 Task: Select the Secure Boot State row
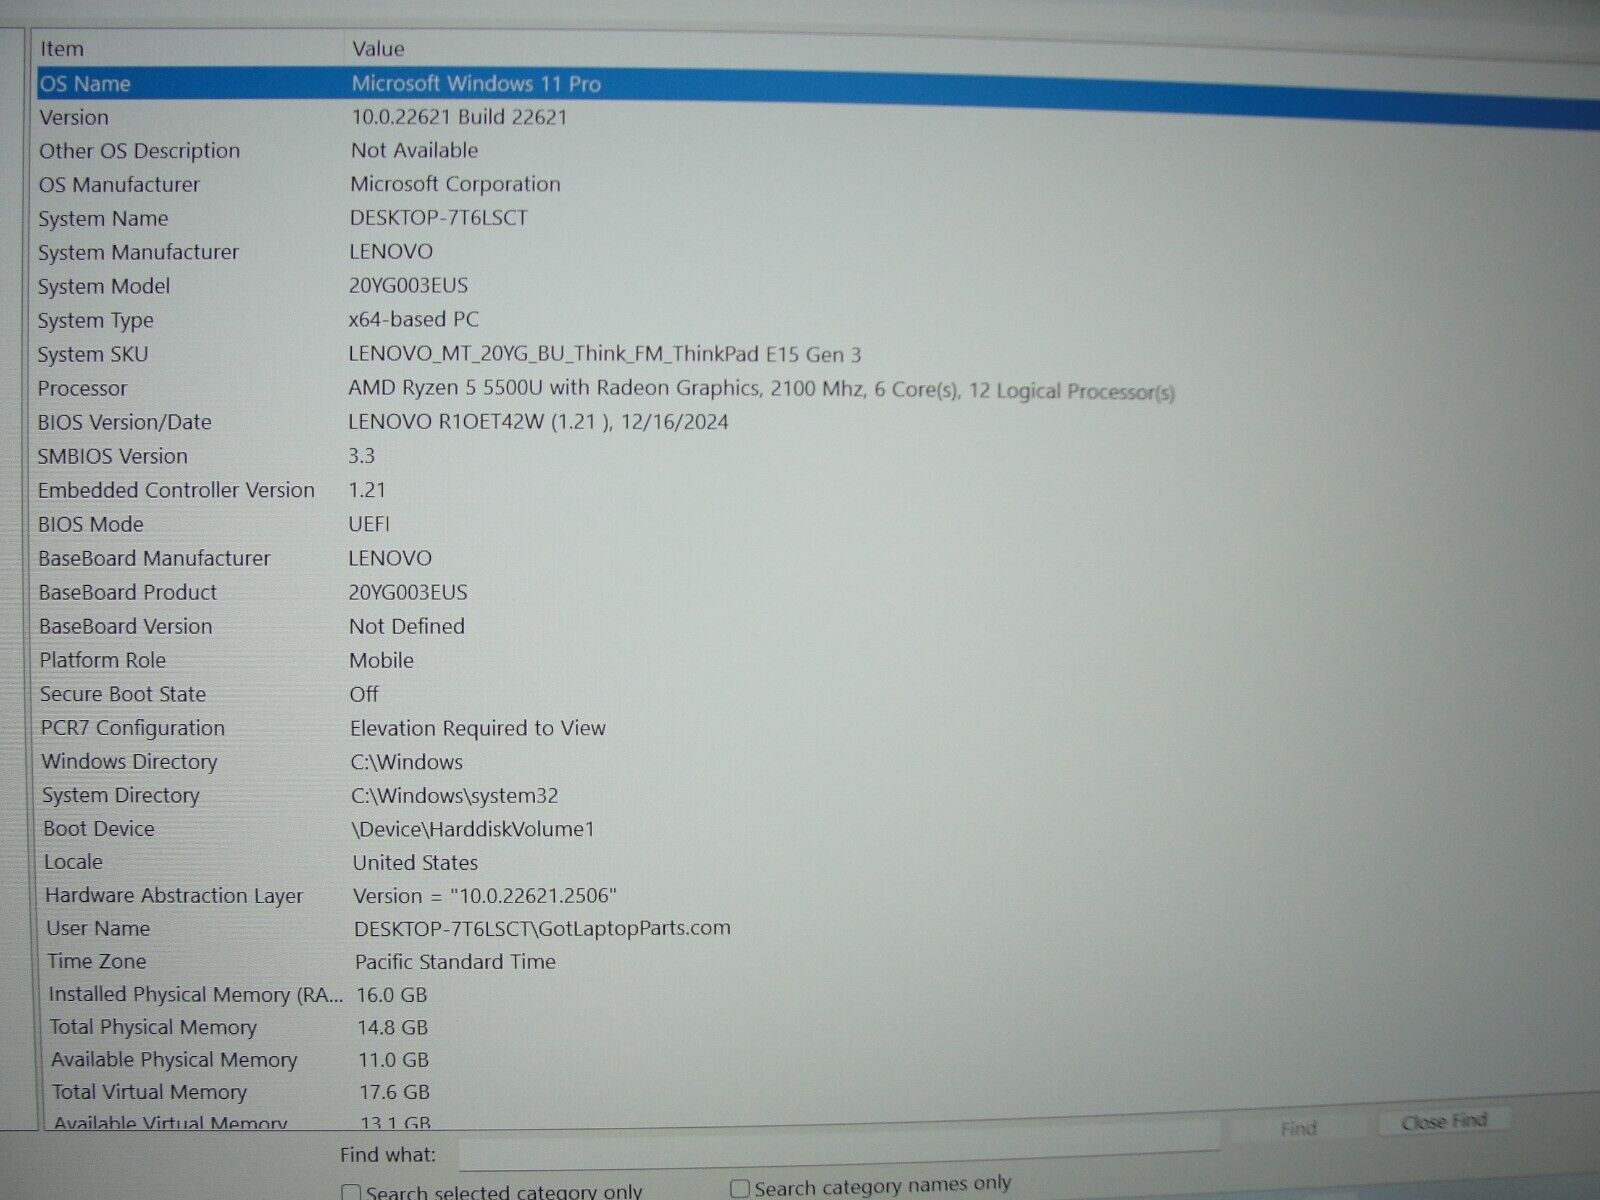[816, 694]
